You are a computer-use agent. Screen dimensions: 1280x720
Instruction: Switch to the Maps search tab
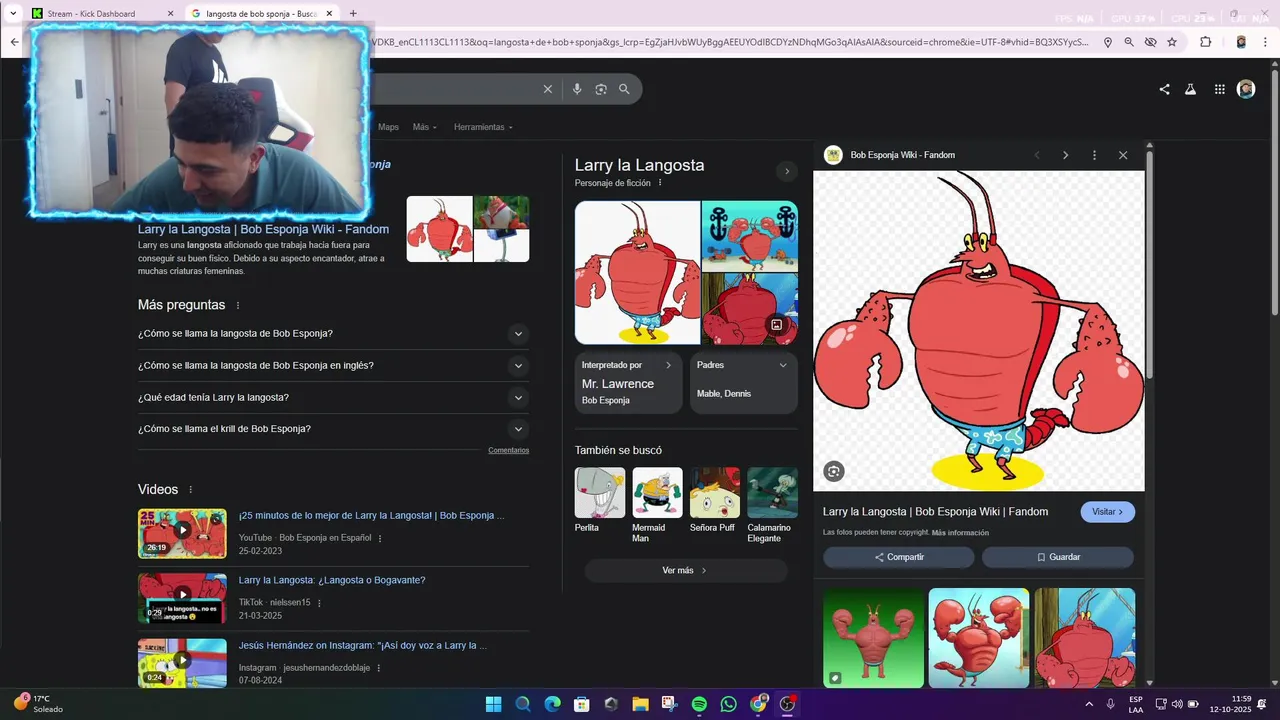pyautogui.click(x=388, y=127)
